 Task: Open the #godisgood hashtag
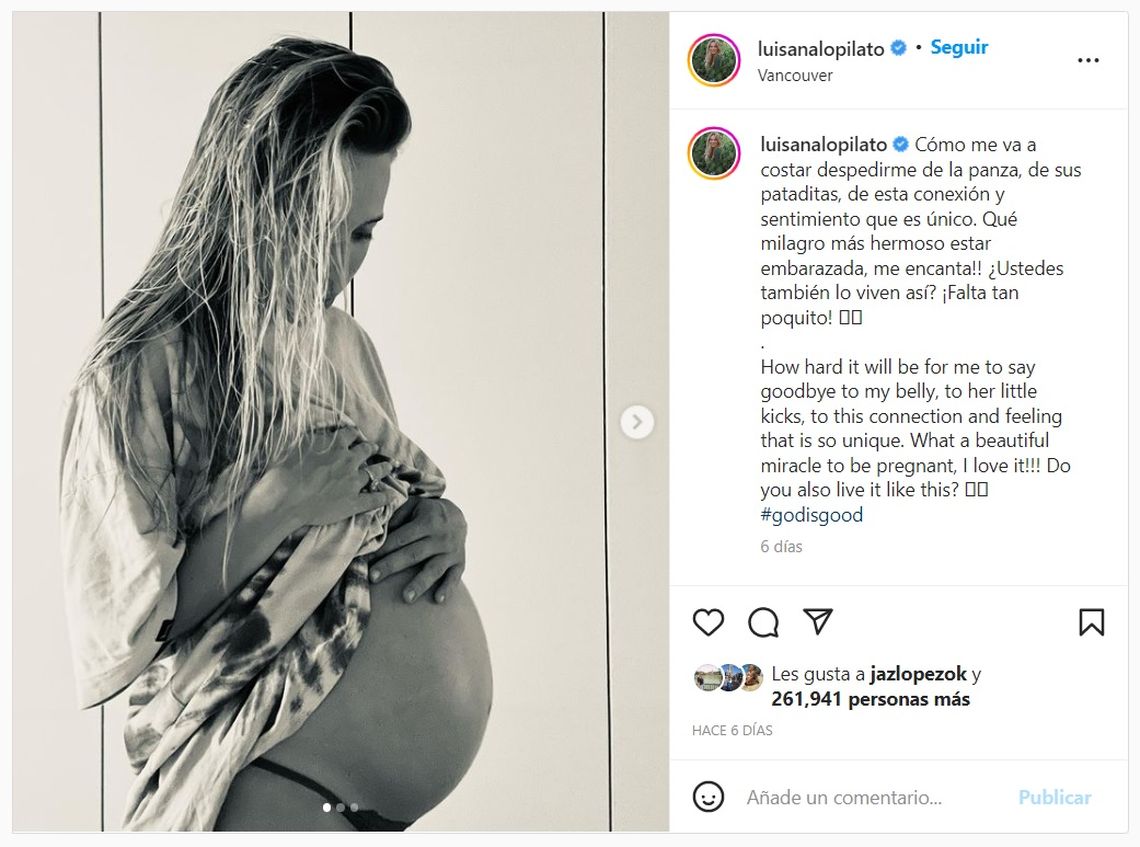pos(811,515)
